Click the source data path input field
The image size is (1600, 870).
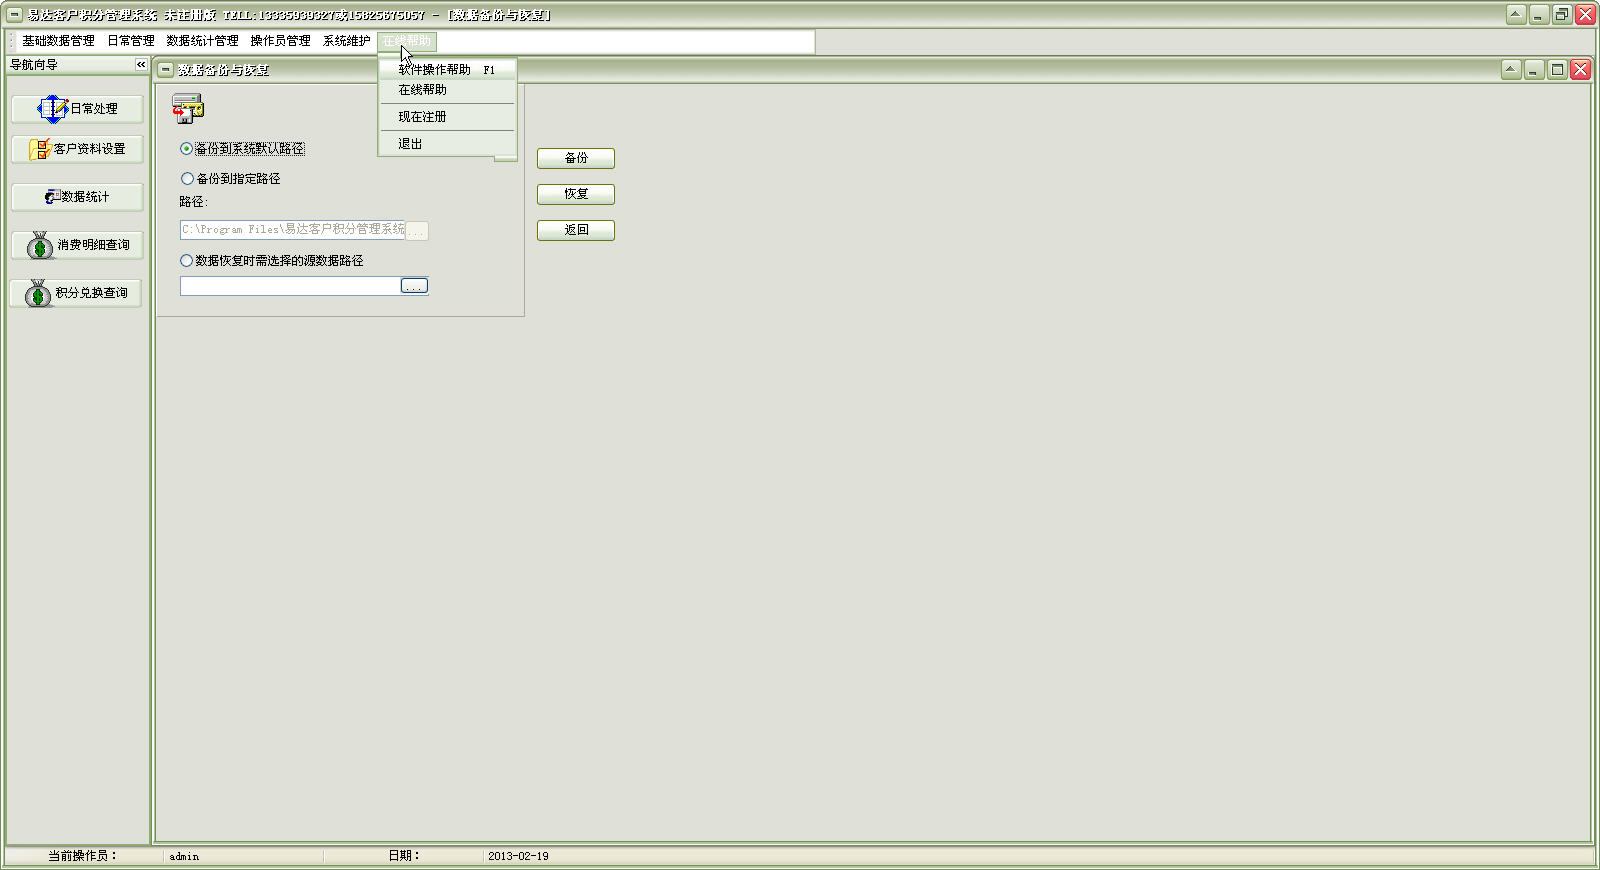pos(290,286)
